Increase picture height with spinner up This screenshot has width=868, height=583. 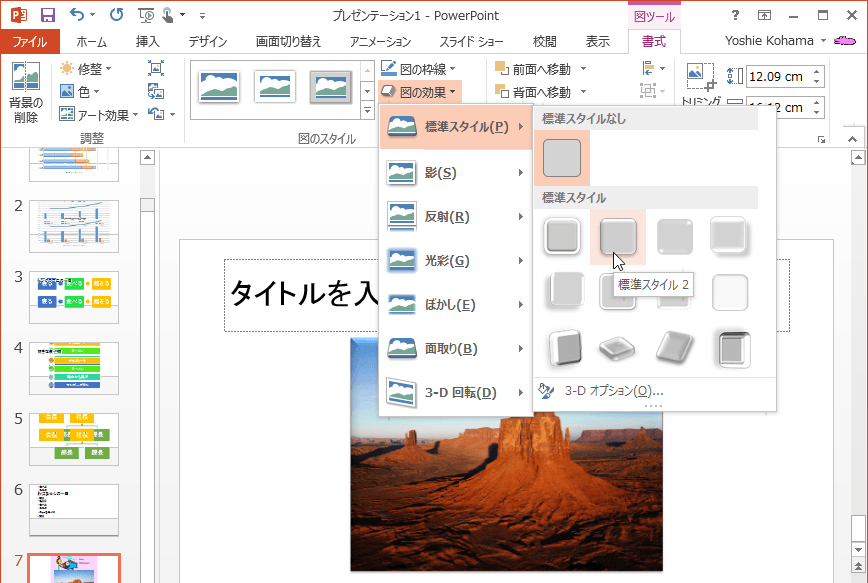coord(817,72)
